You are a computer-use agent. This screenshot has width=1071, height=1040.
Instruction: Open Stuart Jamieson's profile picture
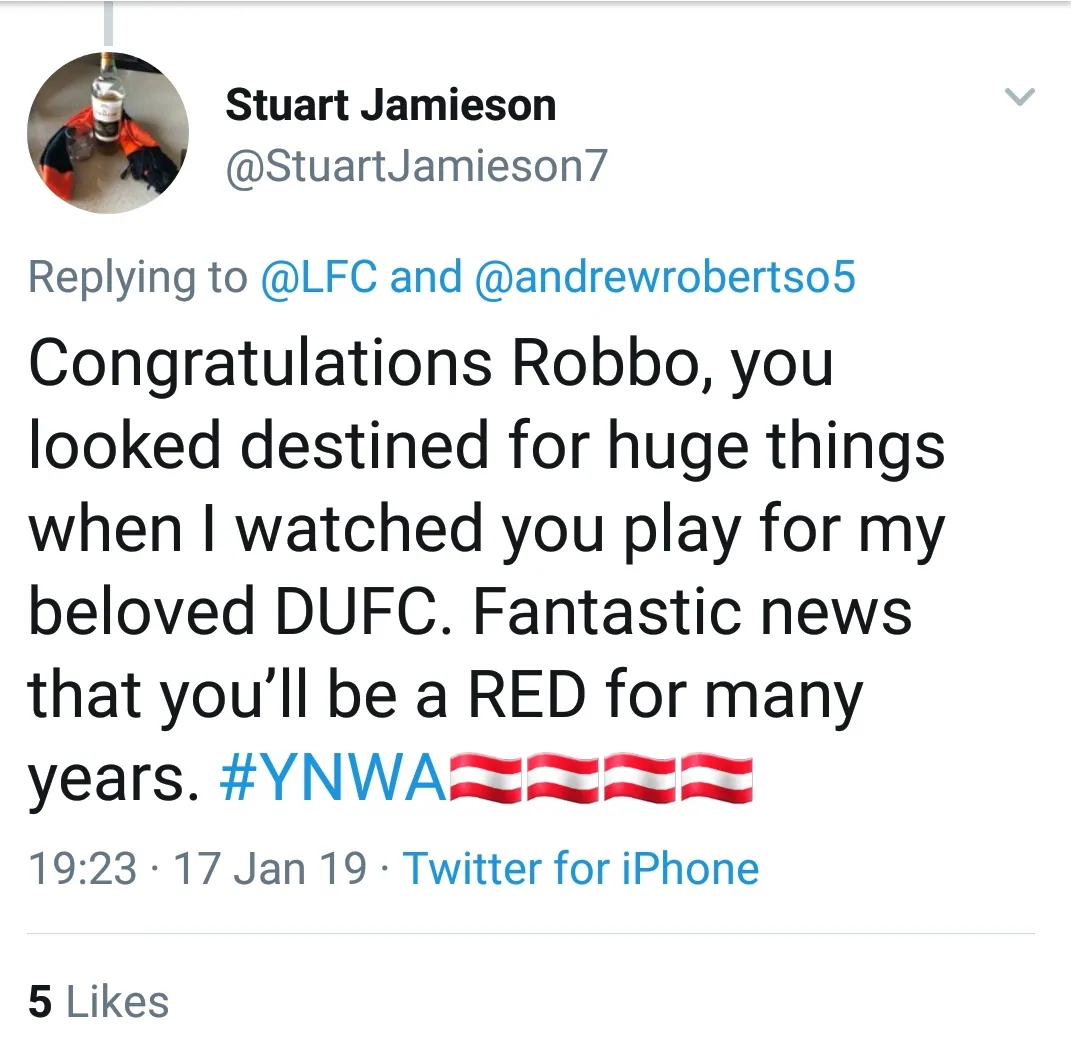[107, 132]
